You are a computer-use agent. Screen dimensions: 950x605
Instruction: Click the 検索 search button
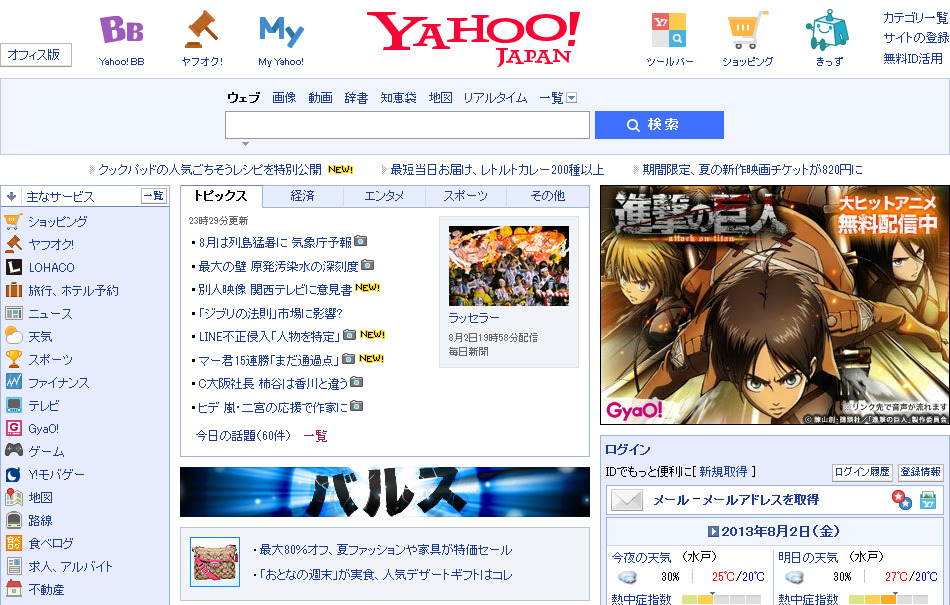(659, 125)
